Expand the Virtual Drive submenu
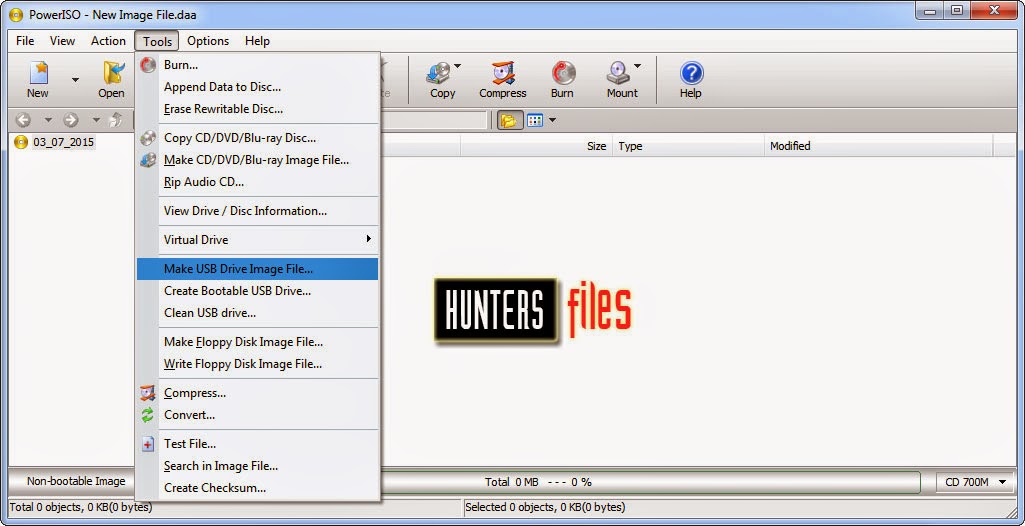This screenshot has height=526, width=1025. tap(258, 240)
